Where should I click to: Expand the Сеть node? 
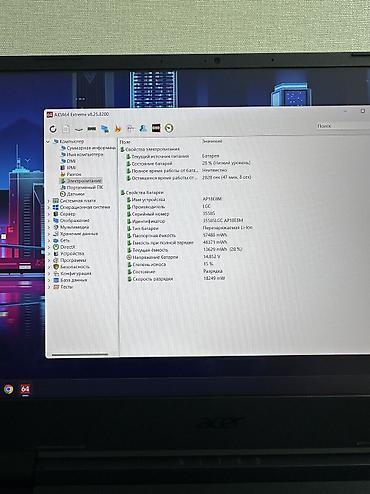tap(49, 240)
